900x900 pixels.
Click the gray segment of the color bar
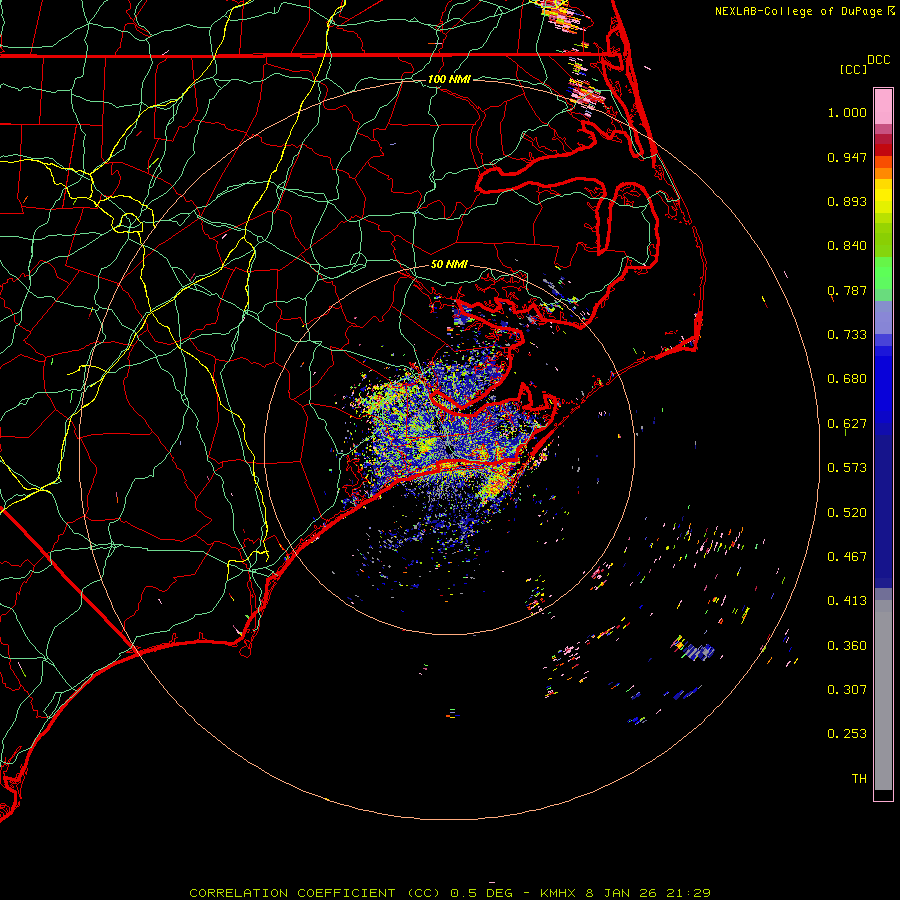(883, 695)
